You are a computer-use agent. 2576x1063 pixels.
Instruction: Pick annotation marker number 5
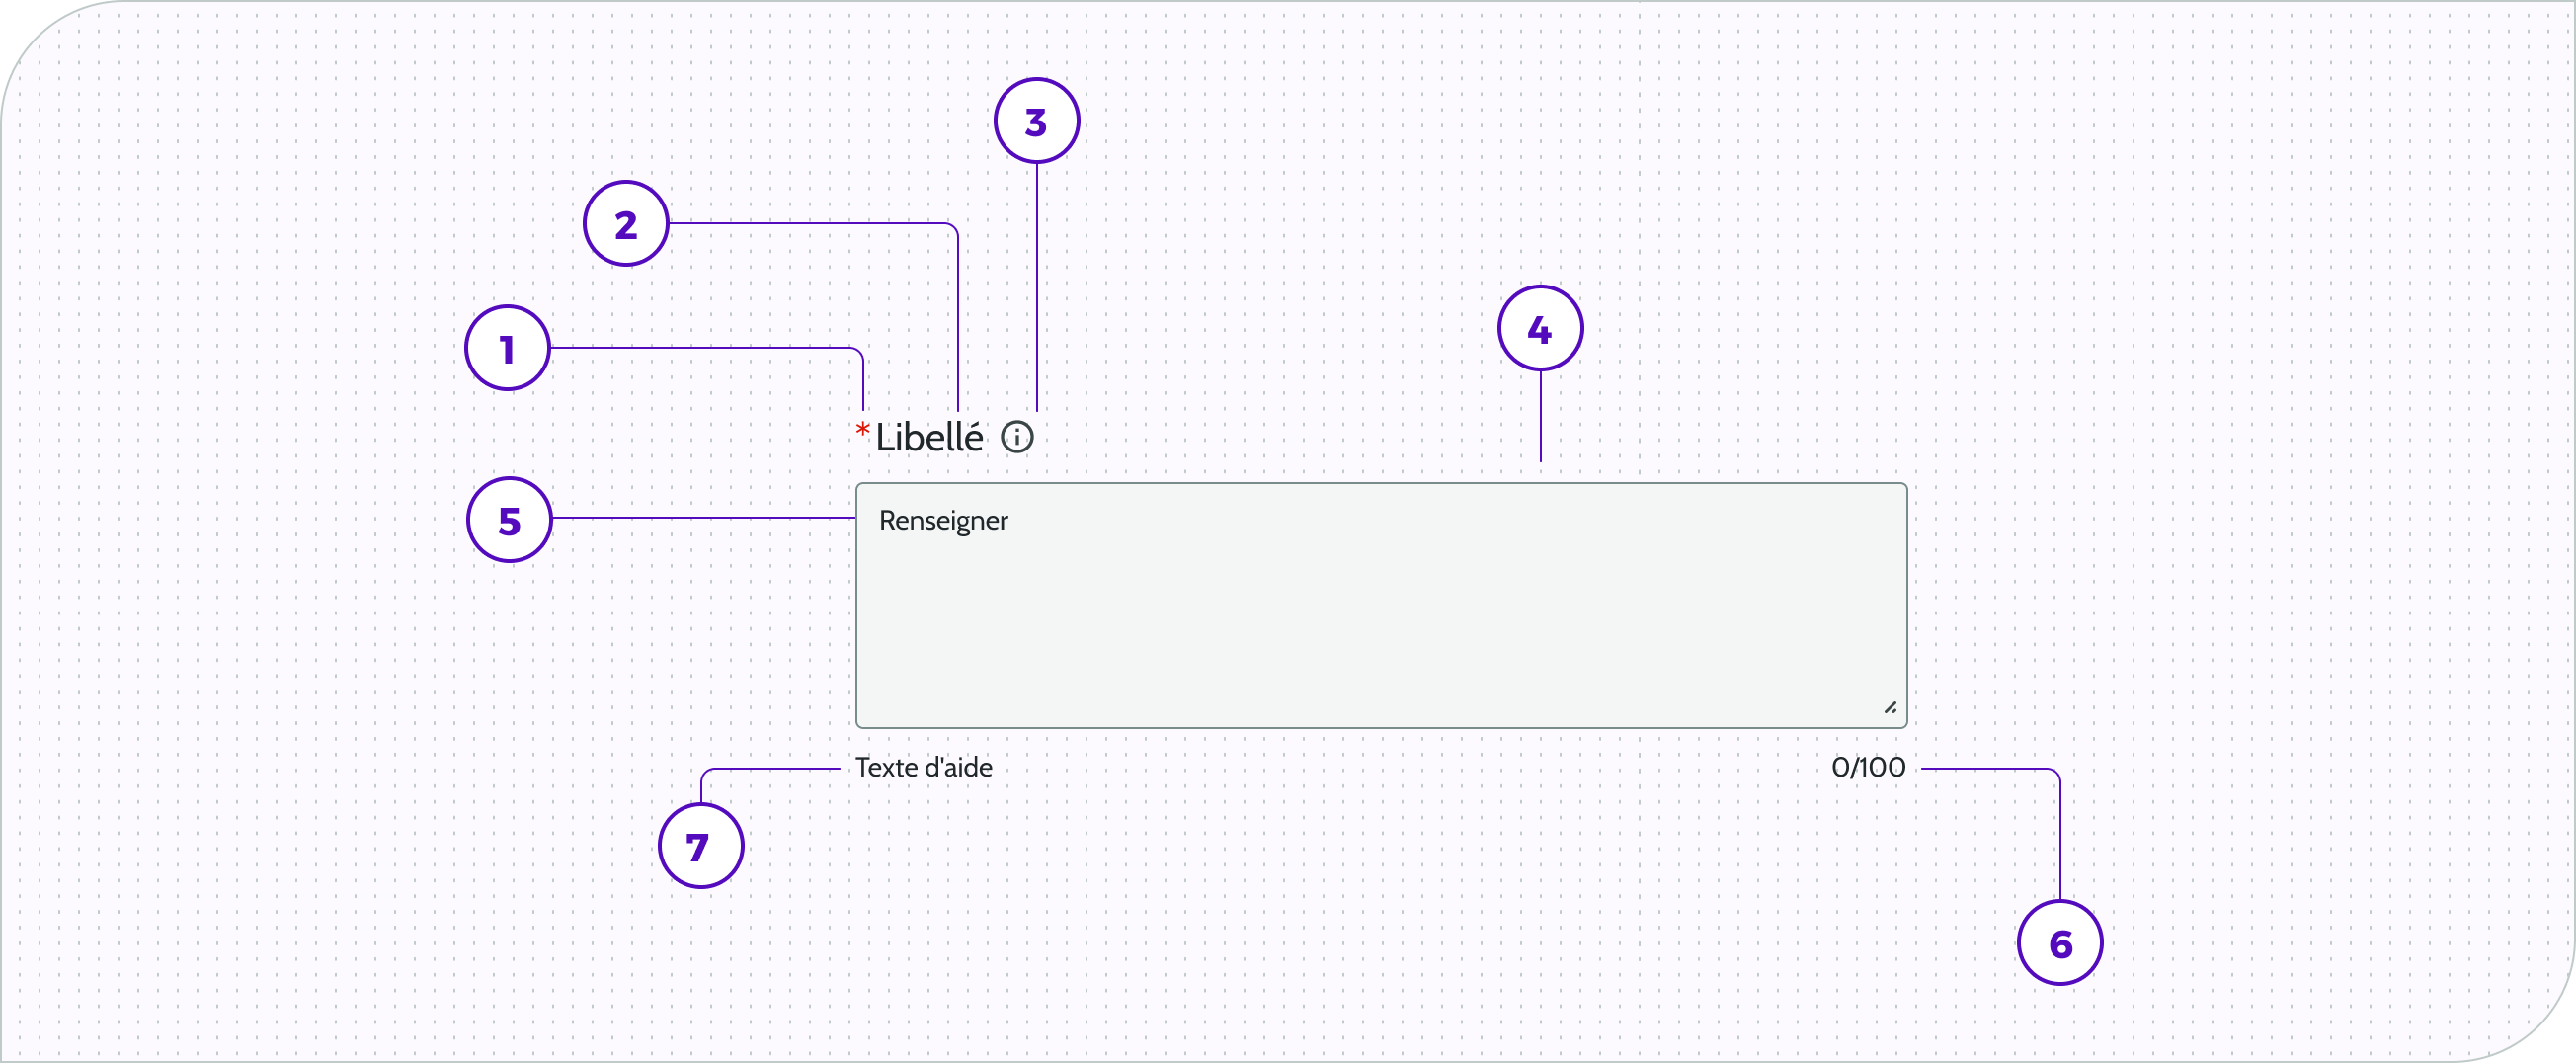[x=510, y=520]
